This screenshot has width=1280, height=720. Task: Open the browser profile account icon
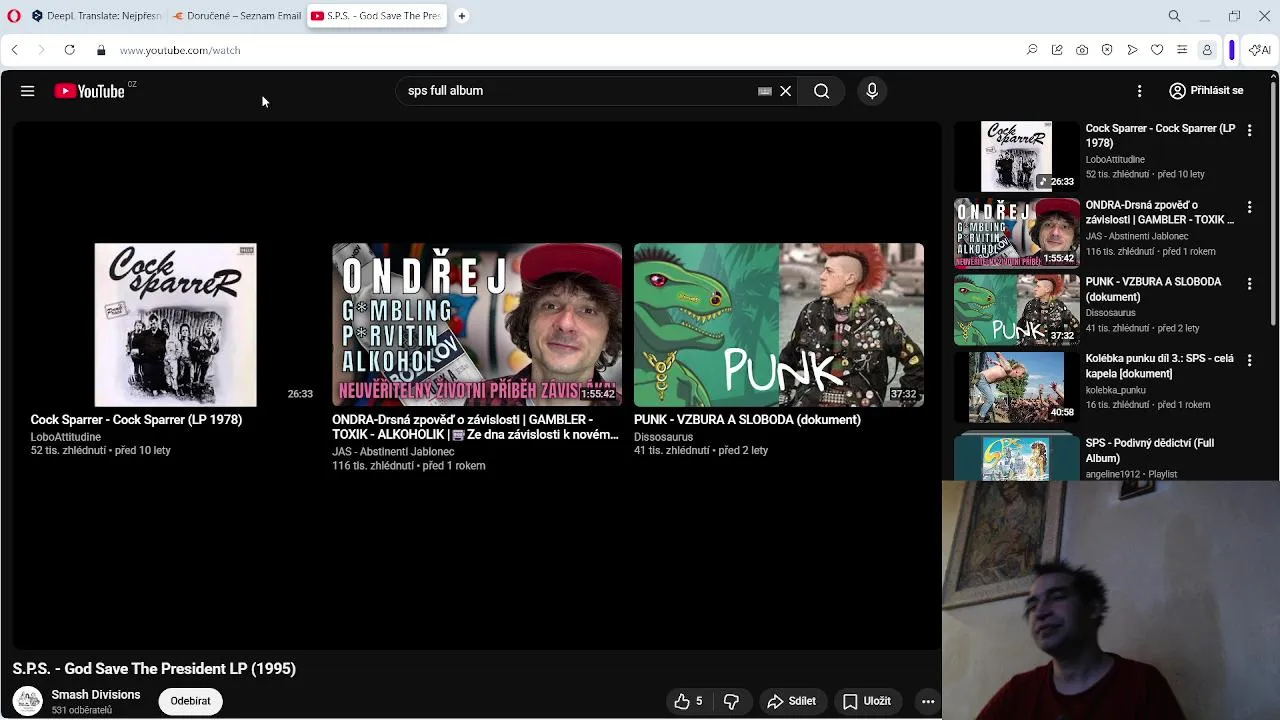click(x=1207, y=50)
